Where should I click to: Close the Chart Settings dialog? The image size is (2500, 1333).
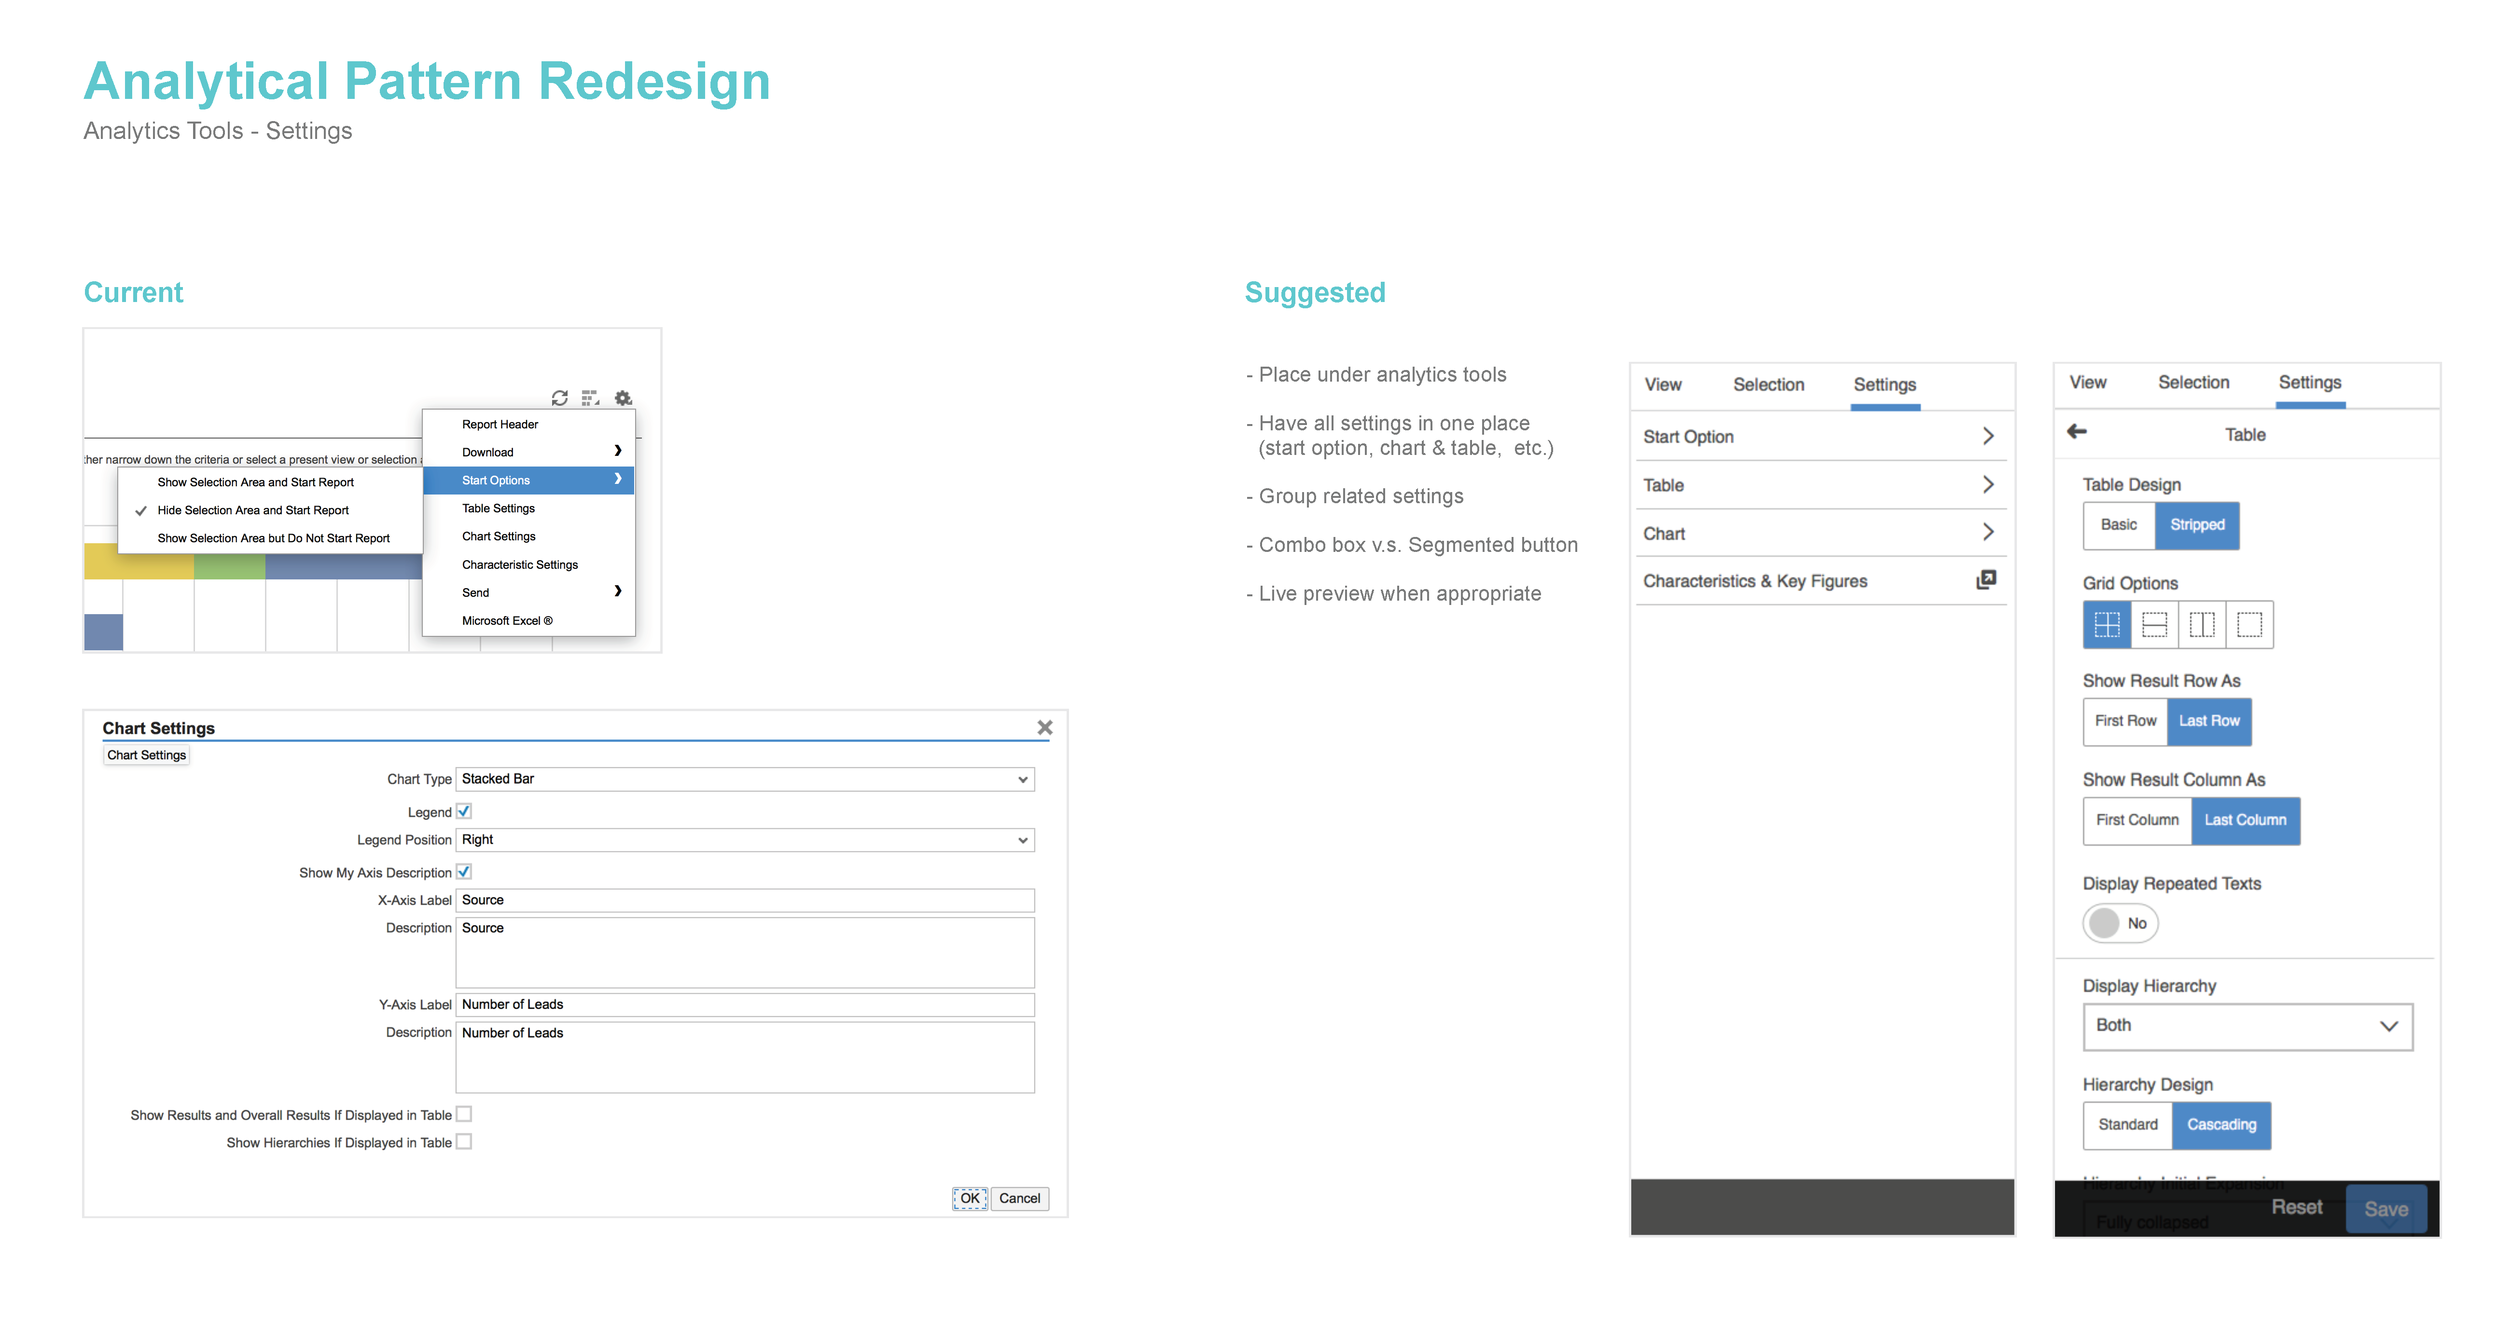(1045, 728)
